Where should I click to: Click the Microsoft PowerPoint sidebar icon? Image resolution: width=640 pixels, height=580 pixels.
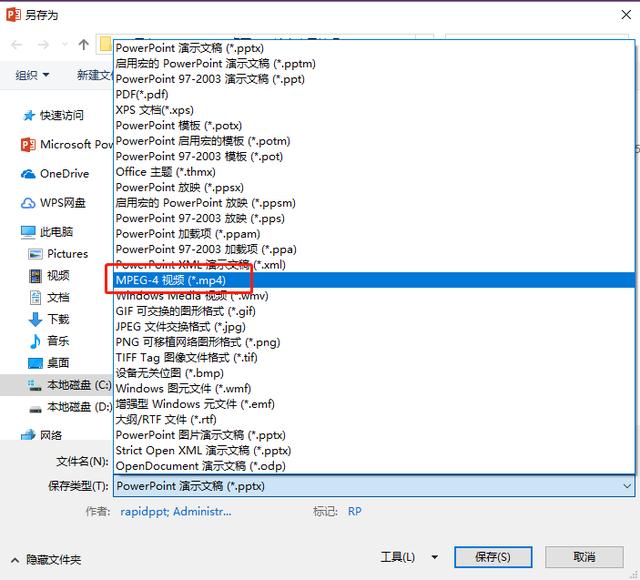tap(28, 144)
